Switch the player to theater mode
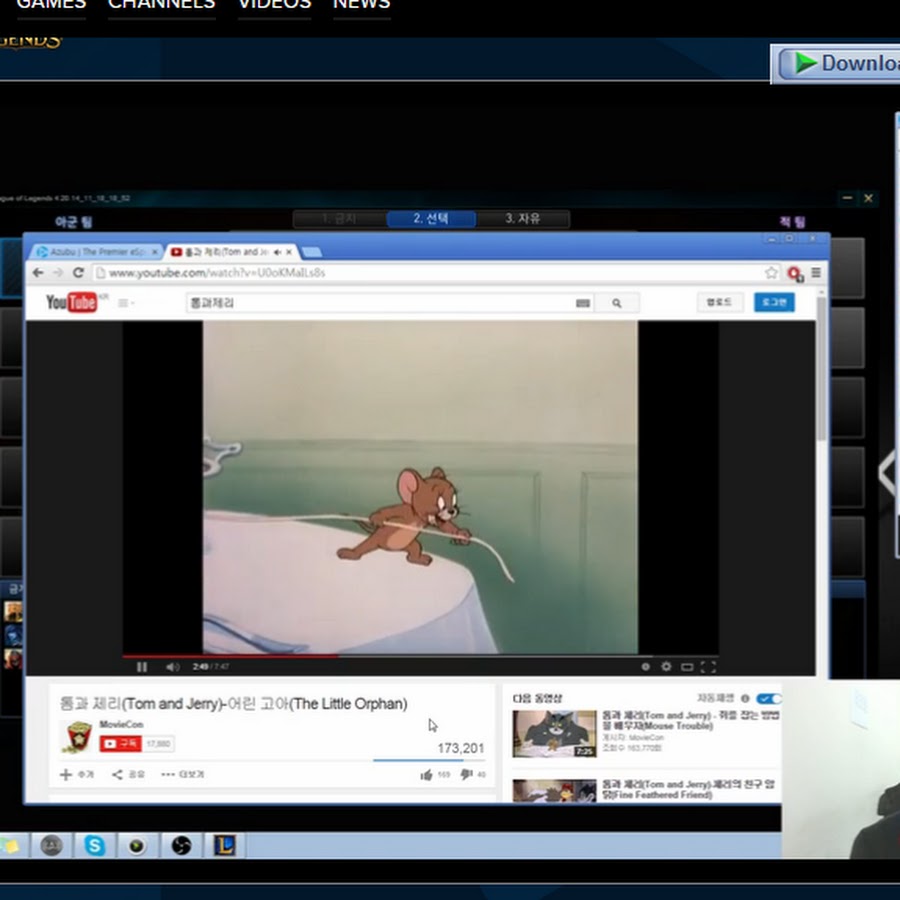The image size is (900, 900). click(x=687, y=666)
